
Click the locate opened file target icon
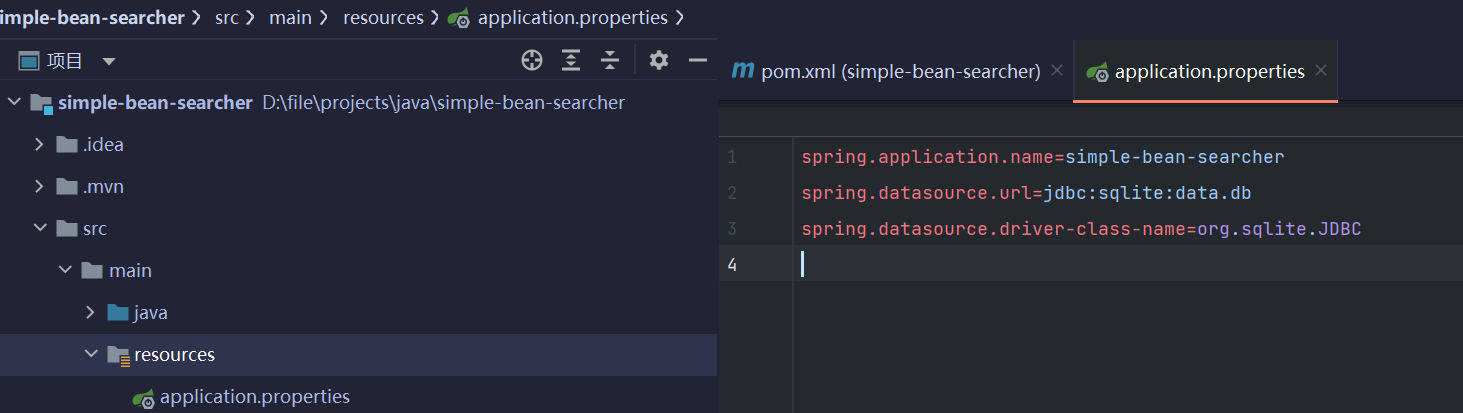[x=532, y=61]
